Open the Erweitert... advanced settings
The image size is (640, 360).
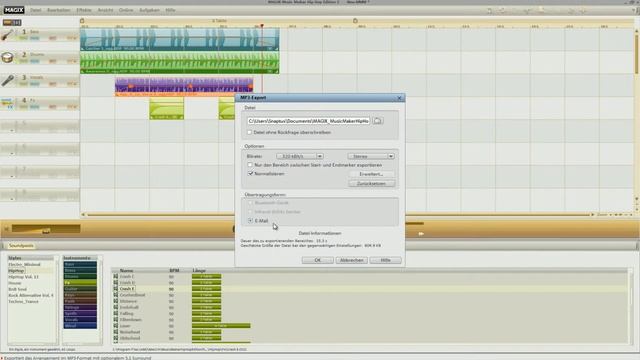point(371,174)
